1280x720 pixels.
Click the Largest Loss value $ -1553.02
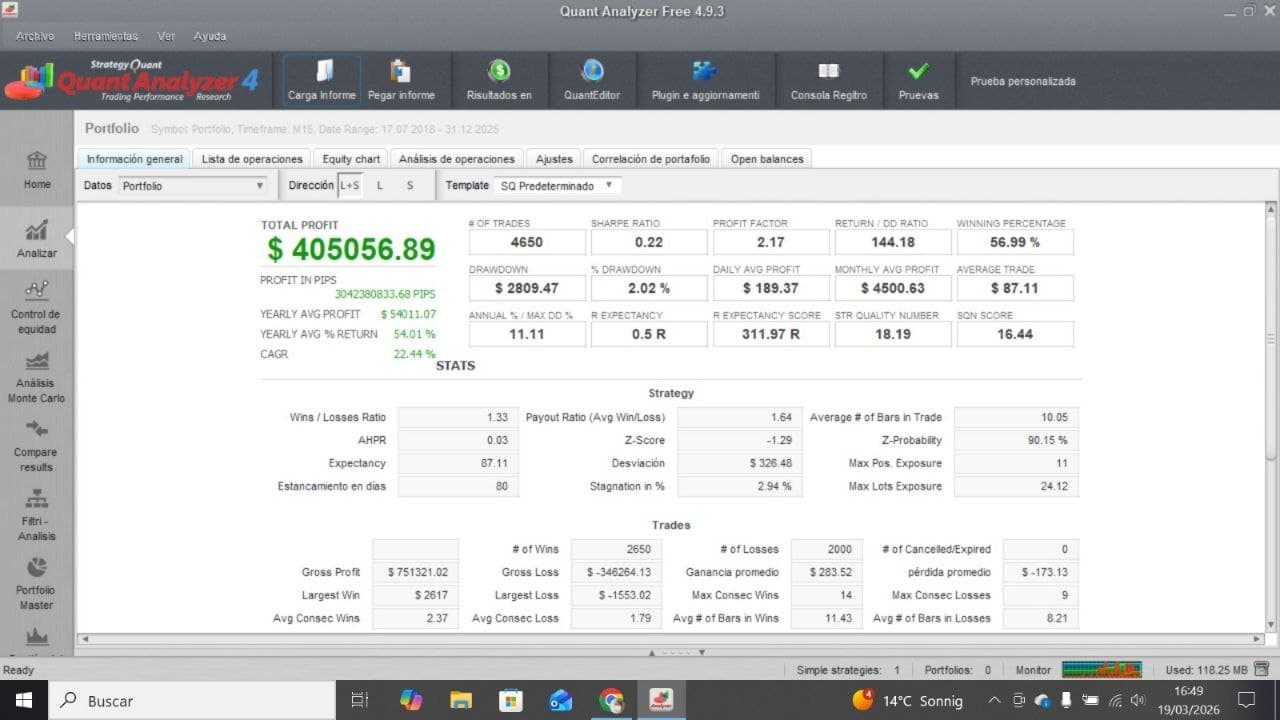(x=616, y=595)
